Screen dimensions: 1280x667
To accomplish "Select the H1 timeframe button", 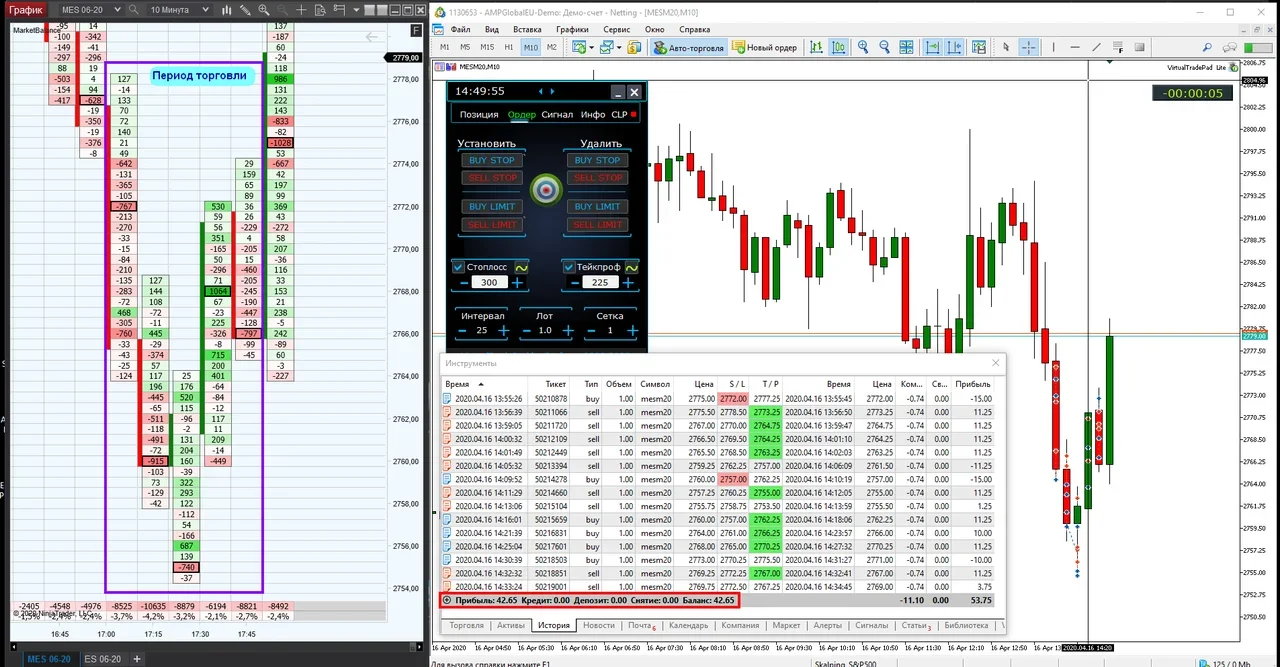I will pos(510,47).
